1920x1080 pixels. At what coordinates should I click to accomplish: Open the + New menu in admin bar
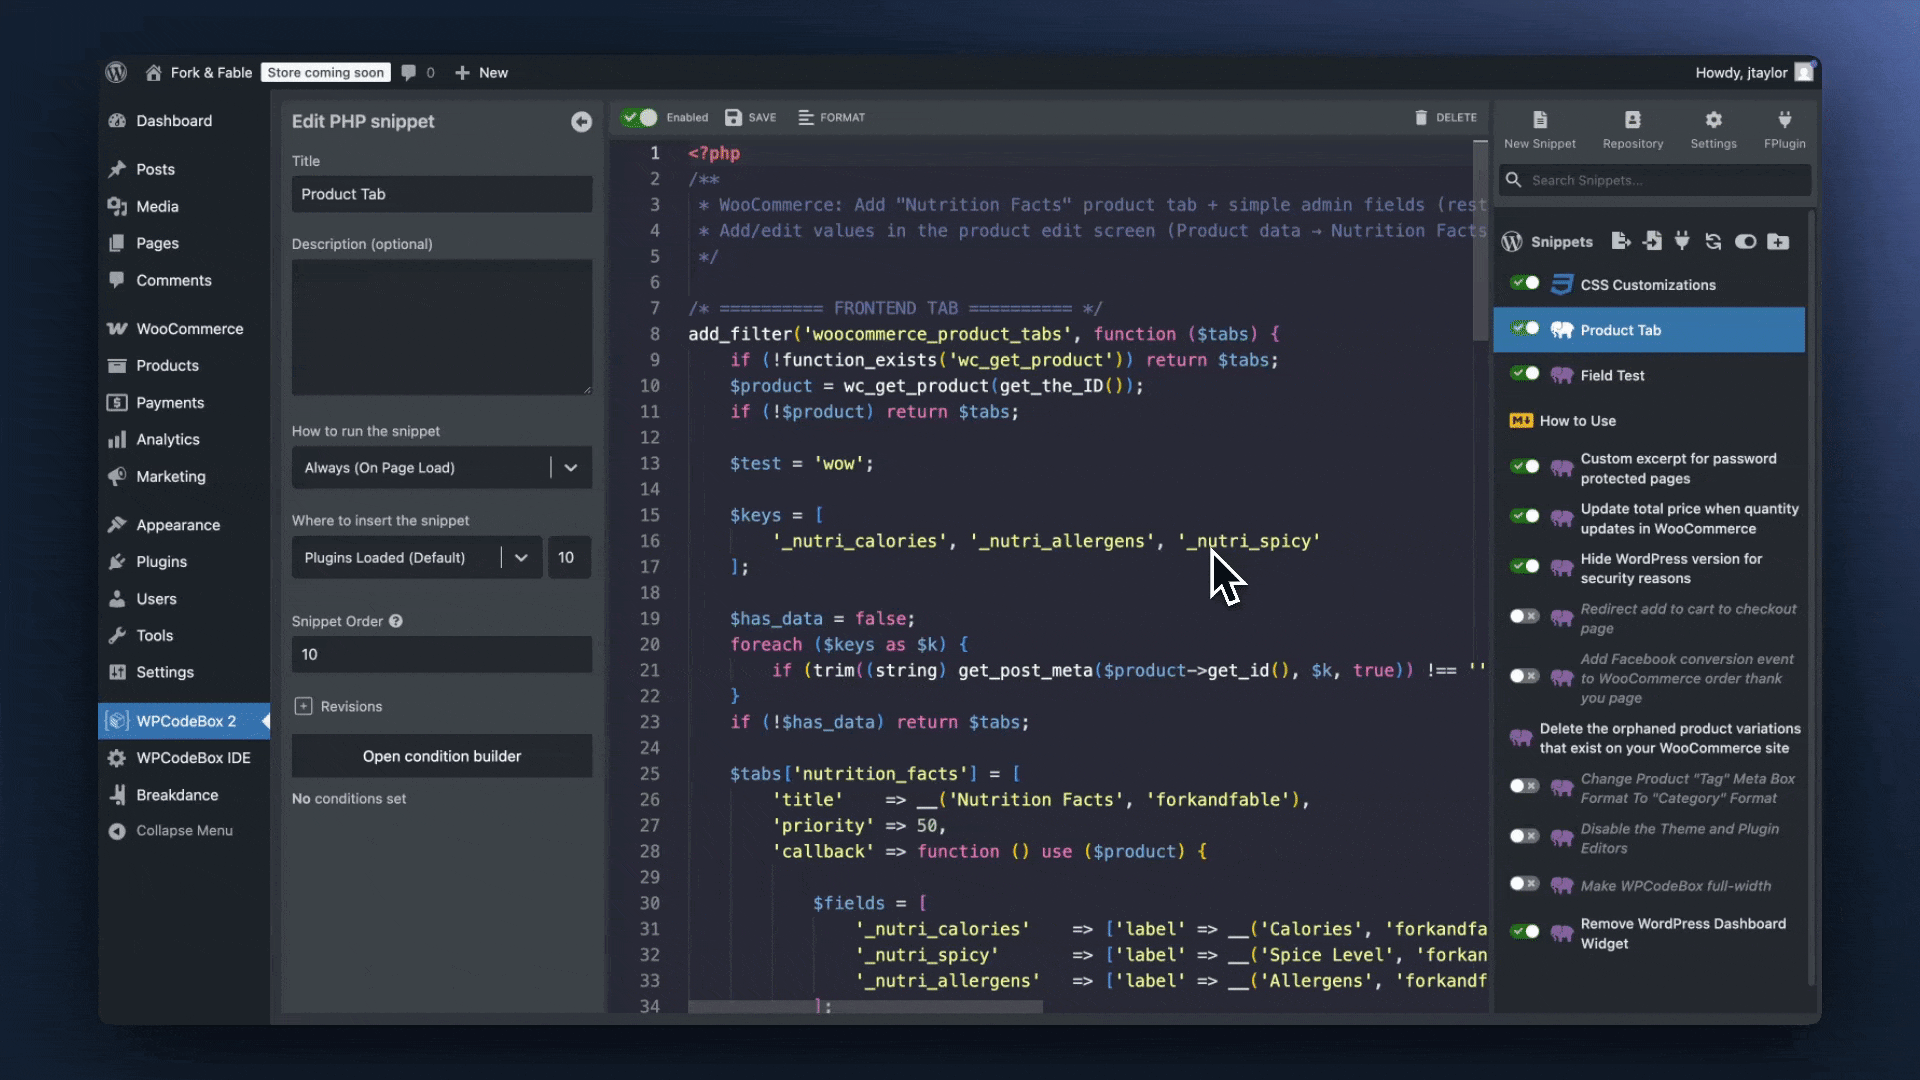[481, 73]
